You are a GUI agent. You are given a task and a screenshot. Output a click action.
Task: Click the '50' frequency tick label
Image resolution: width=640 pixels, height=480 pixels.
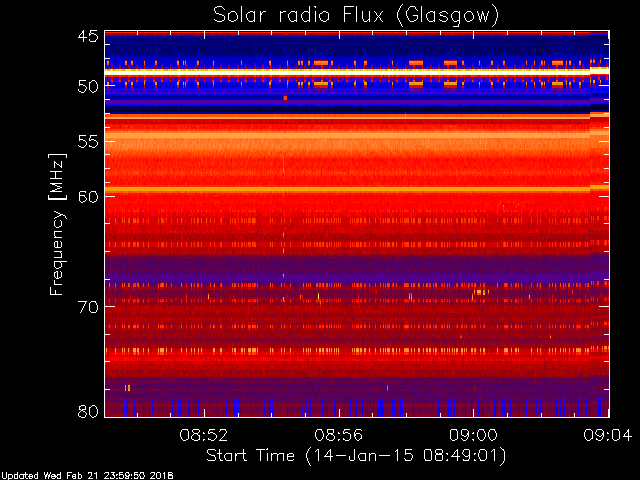[88, 86]
